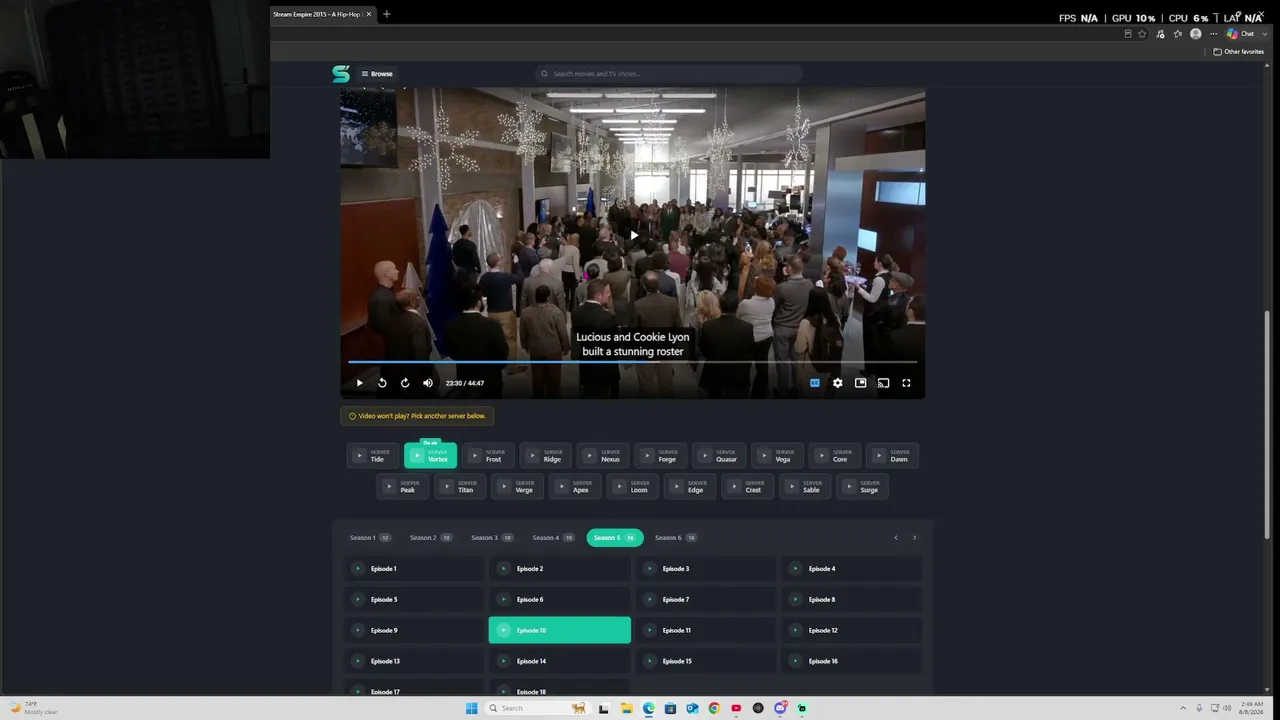This screenshot has height=720, width=1280.
Task: Launch Google Chrome from the taskbar
Action: point(714,708)
